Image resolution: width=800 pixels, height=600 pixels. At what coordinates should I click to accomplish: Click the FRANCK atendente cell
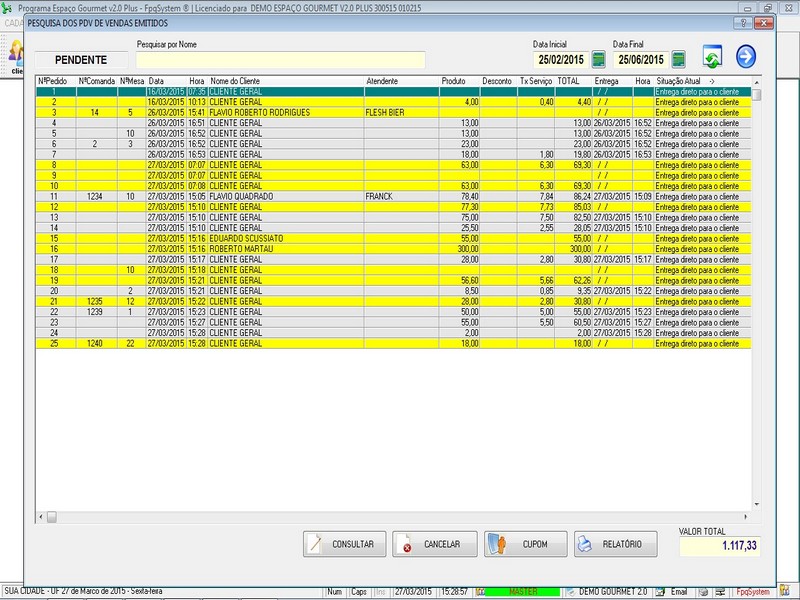pyautogui.click(x=402, y=196)
